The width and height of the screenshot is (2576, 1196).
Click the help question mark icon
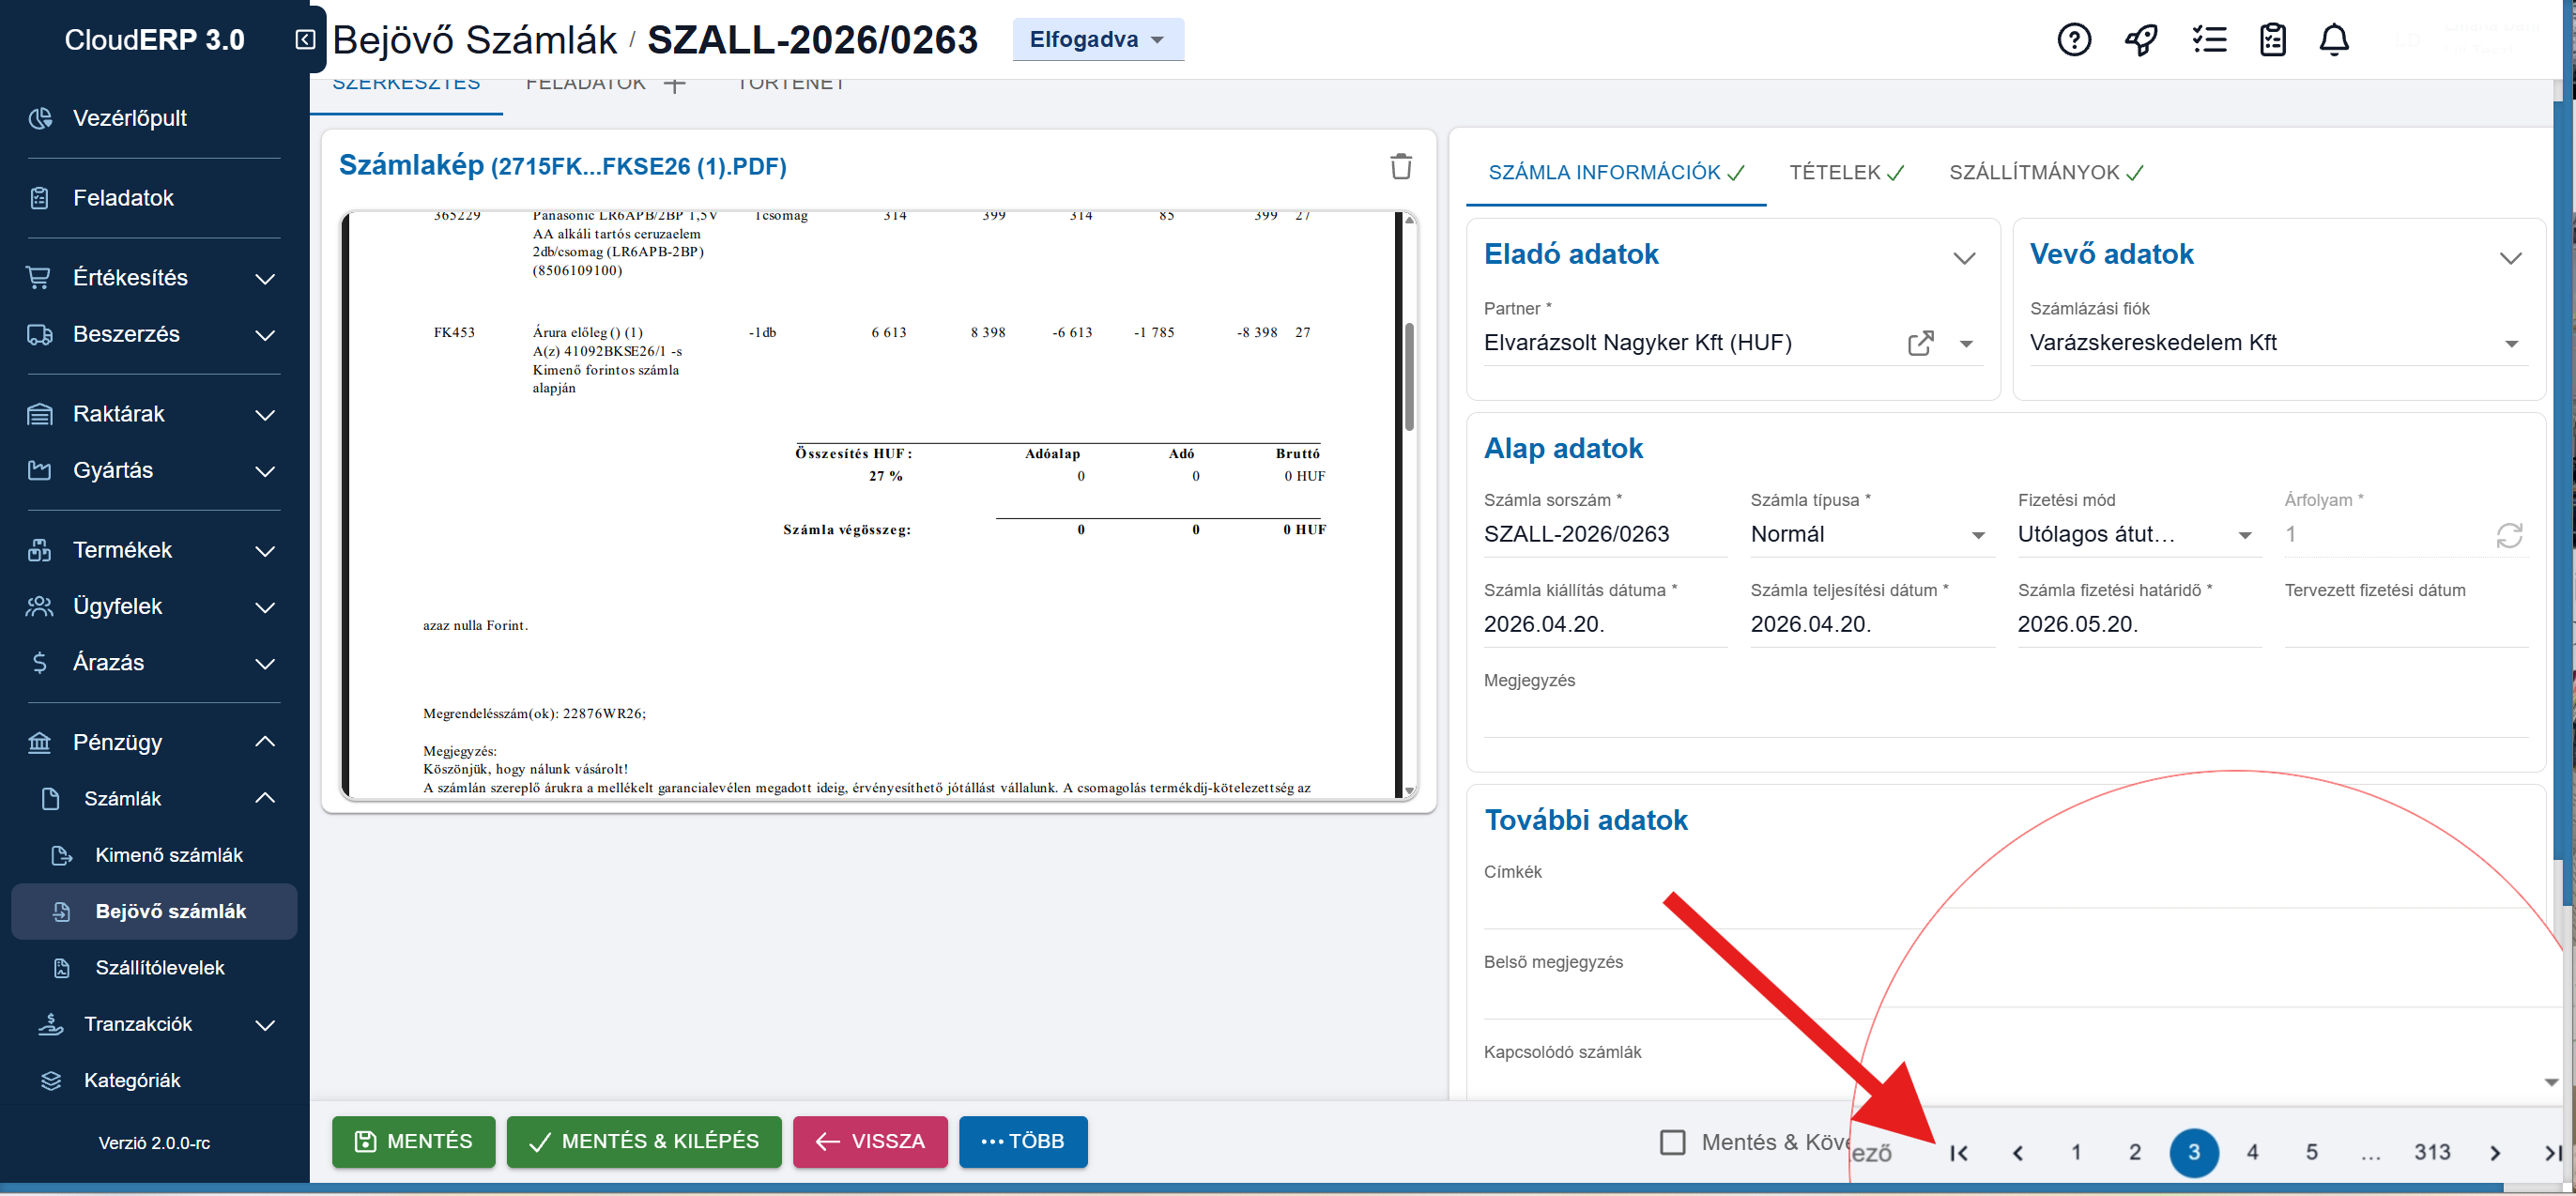click(2073, 40)
